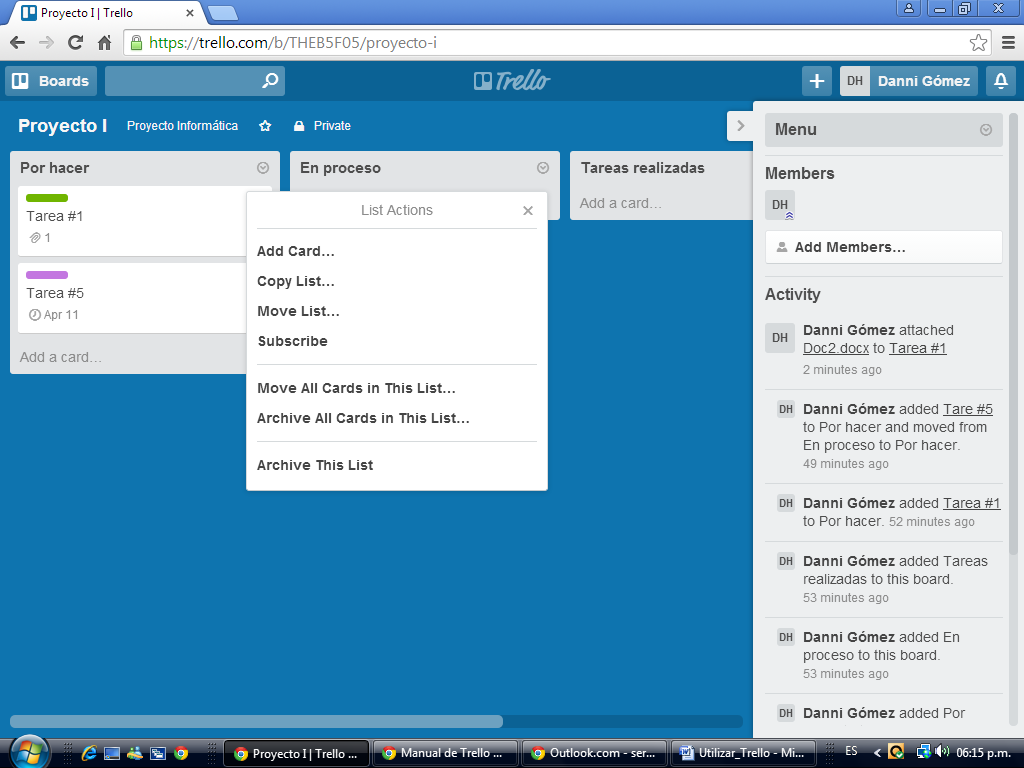Click the DH avatar in top header
This screenshot has height=768, width=1024.
(x=855, y=81)
